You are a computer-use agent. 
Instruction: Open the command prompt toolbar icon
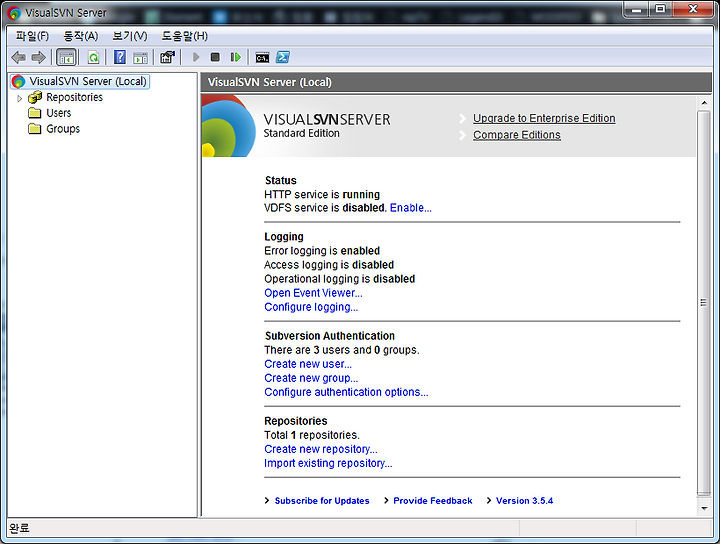262,58
